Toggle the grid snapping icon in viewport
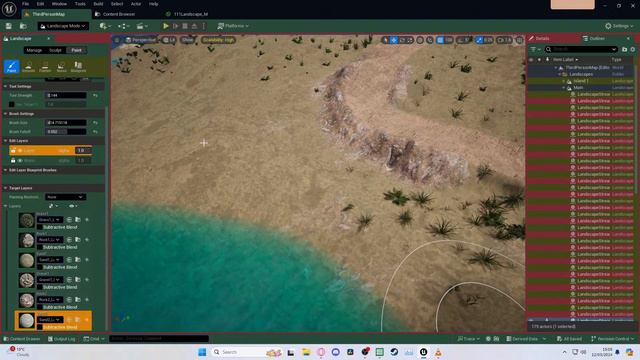The width and height of the screenshot is (640, 360). pyautogui.click(x=440, y=40)
